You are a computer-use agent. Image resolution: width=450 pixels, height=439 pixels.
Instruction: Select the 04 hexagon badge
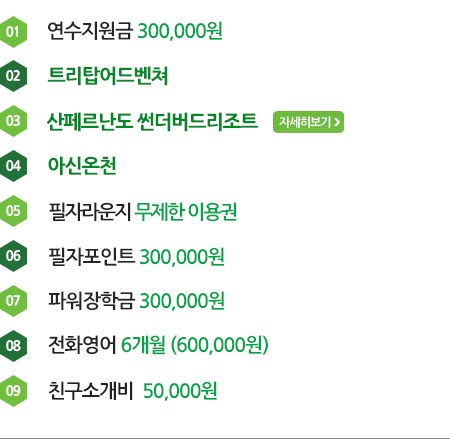[13, 166]
